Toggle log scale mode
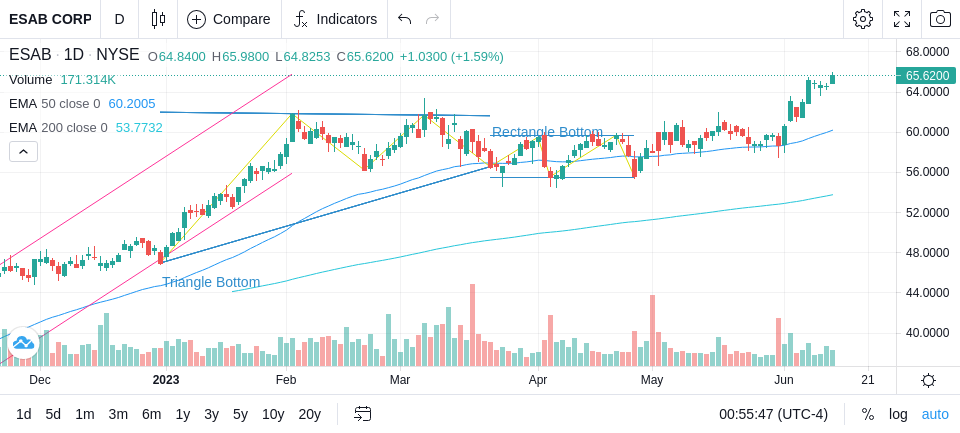 tap(898, 415)
